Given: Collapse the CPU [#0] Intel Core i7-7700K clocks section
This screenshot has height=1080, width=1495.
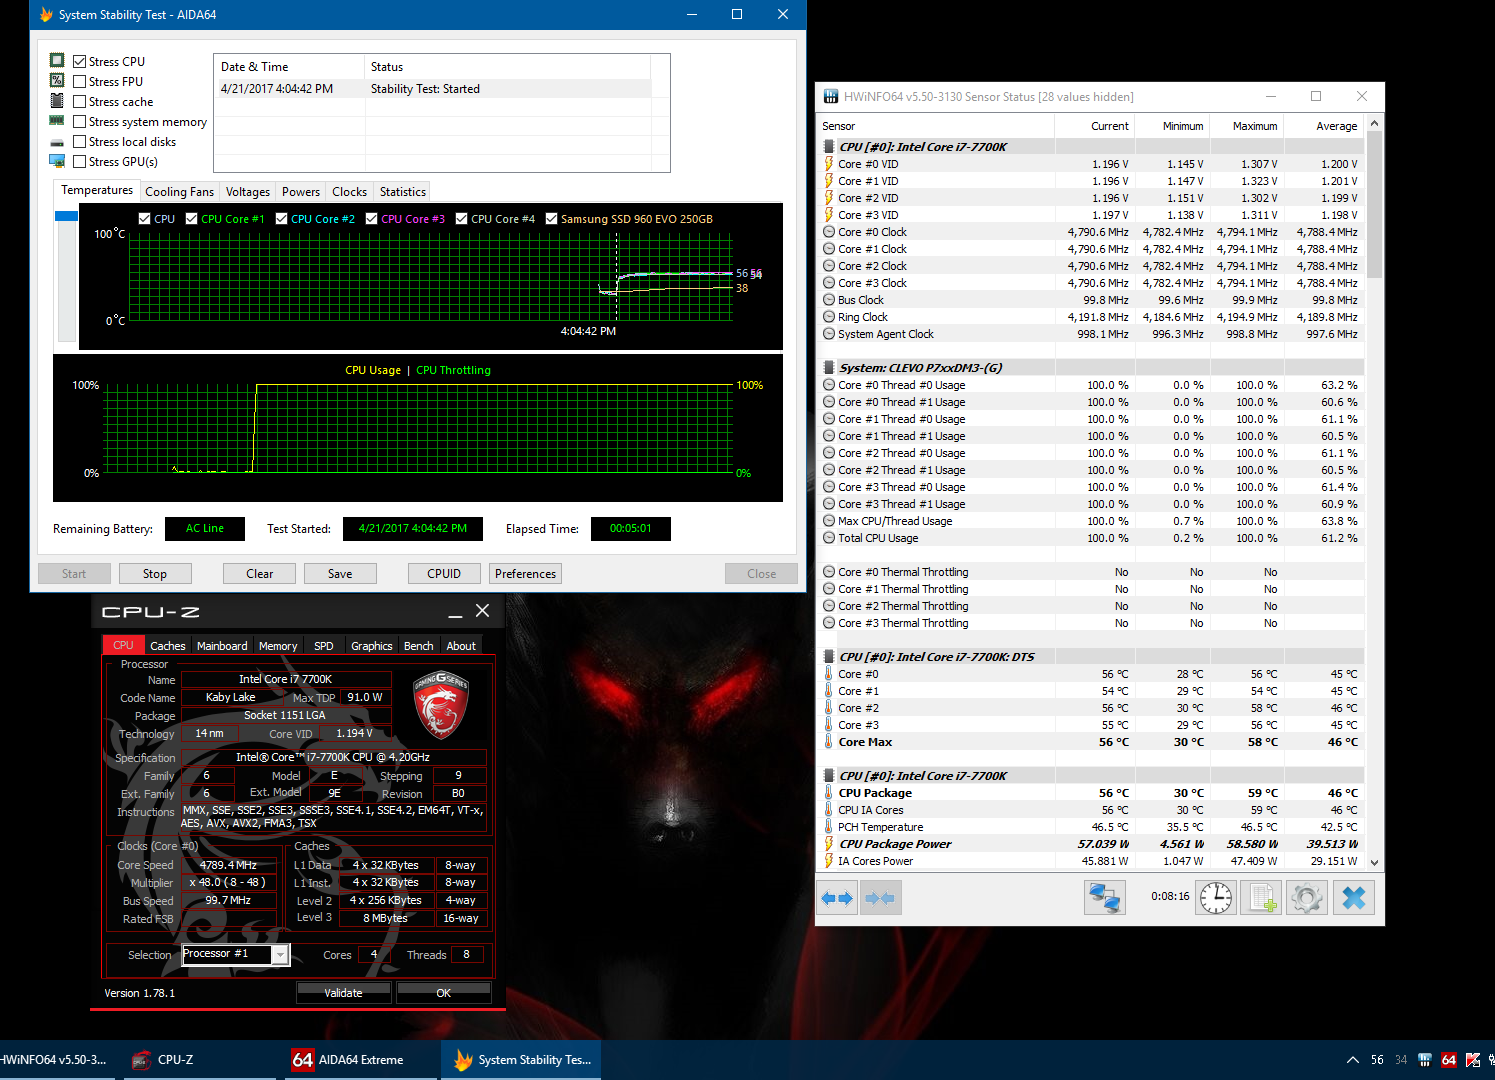Looking at the screenshot, I should pos(829,147).
